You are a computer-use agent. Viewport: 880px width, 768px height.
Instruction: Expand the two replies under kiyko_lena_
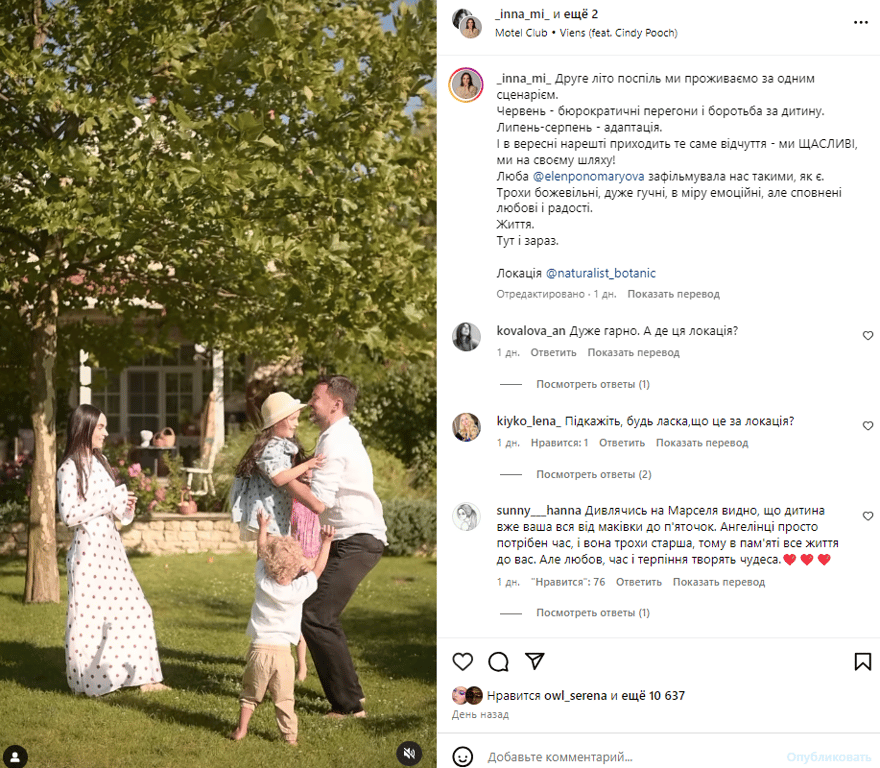pos(594,474)
